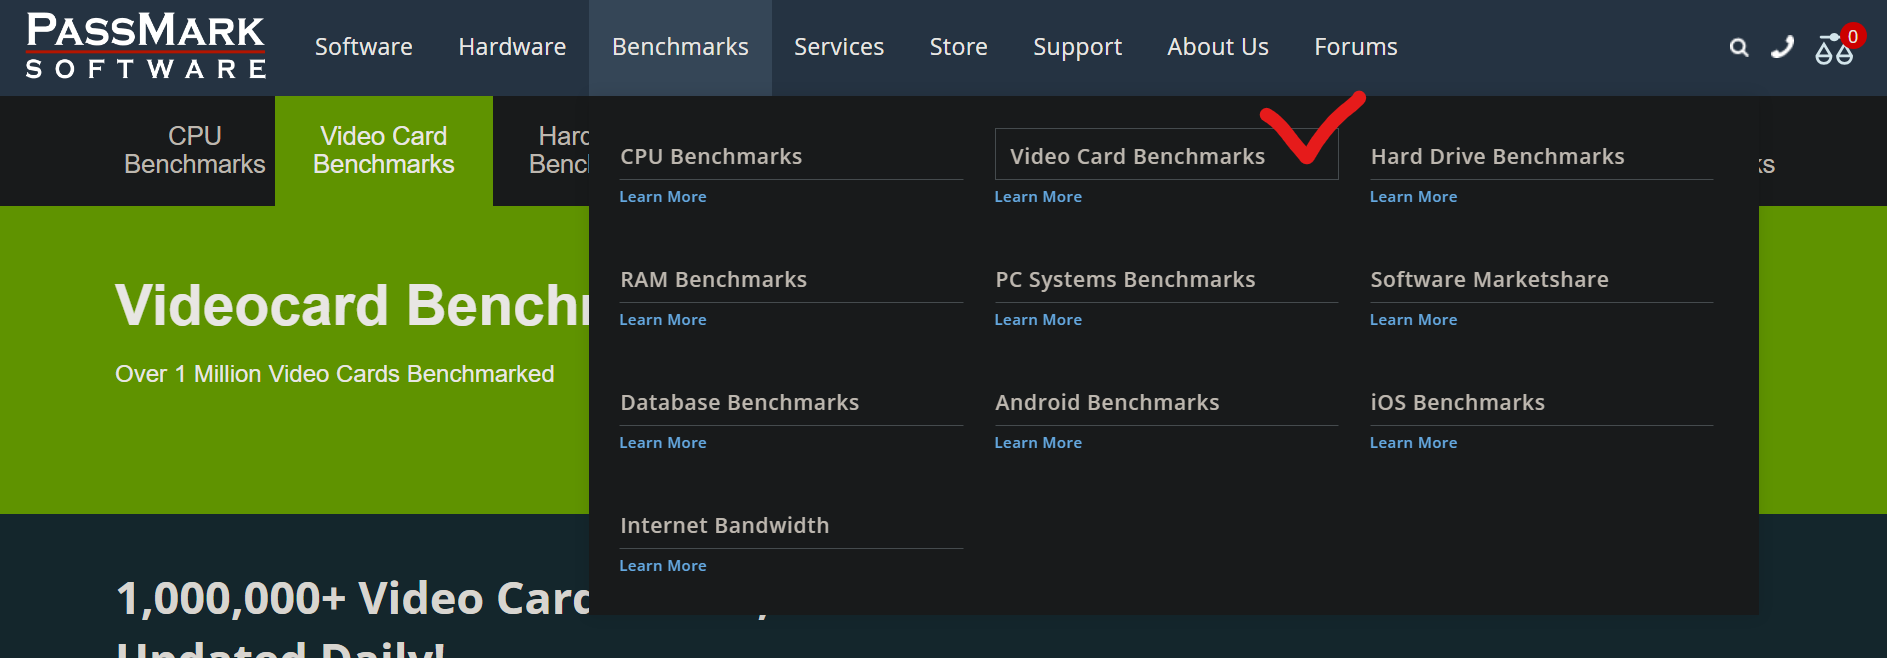Viewport: 1887px width, 658px height.
Task: Open the Benchmarks menu
Action: coord(680,47)
